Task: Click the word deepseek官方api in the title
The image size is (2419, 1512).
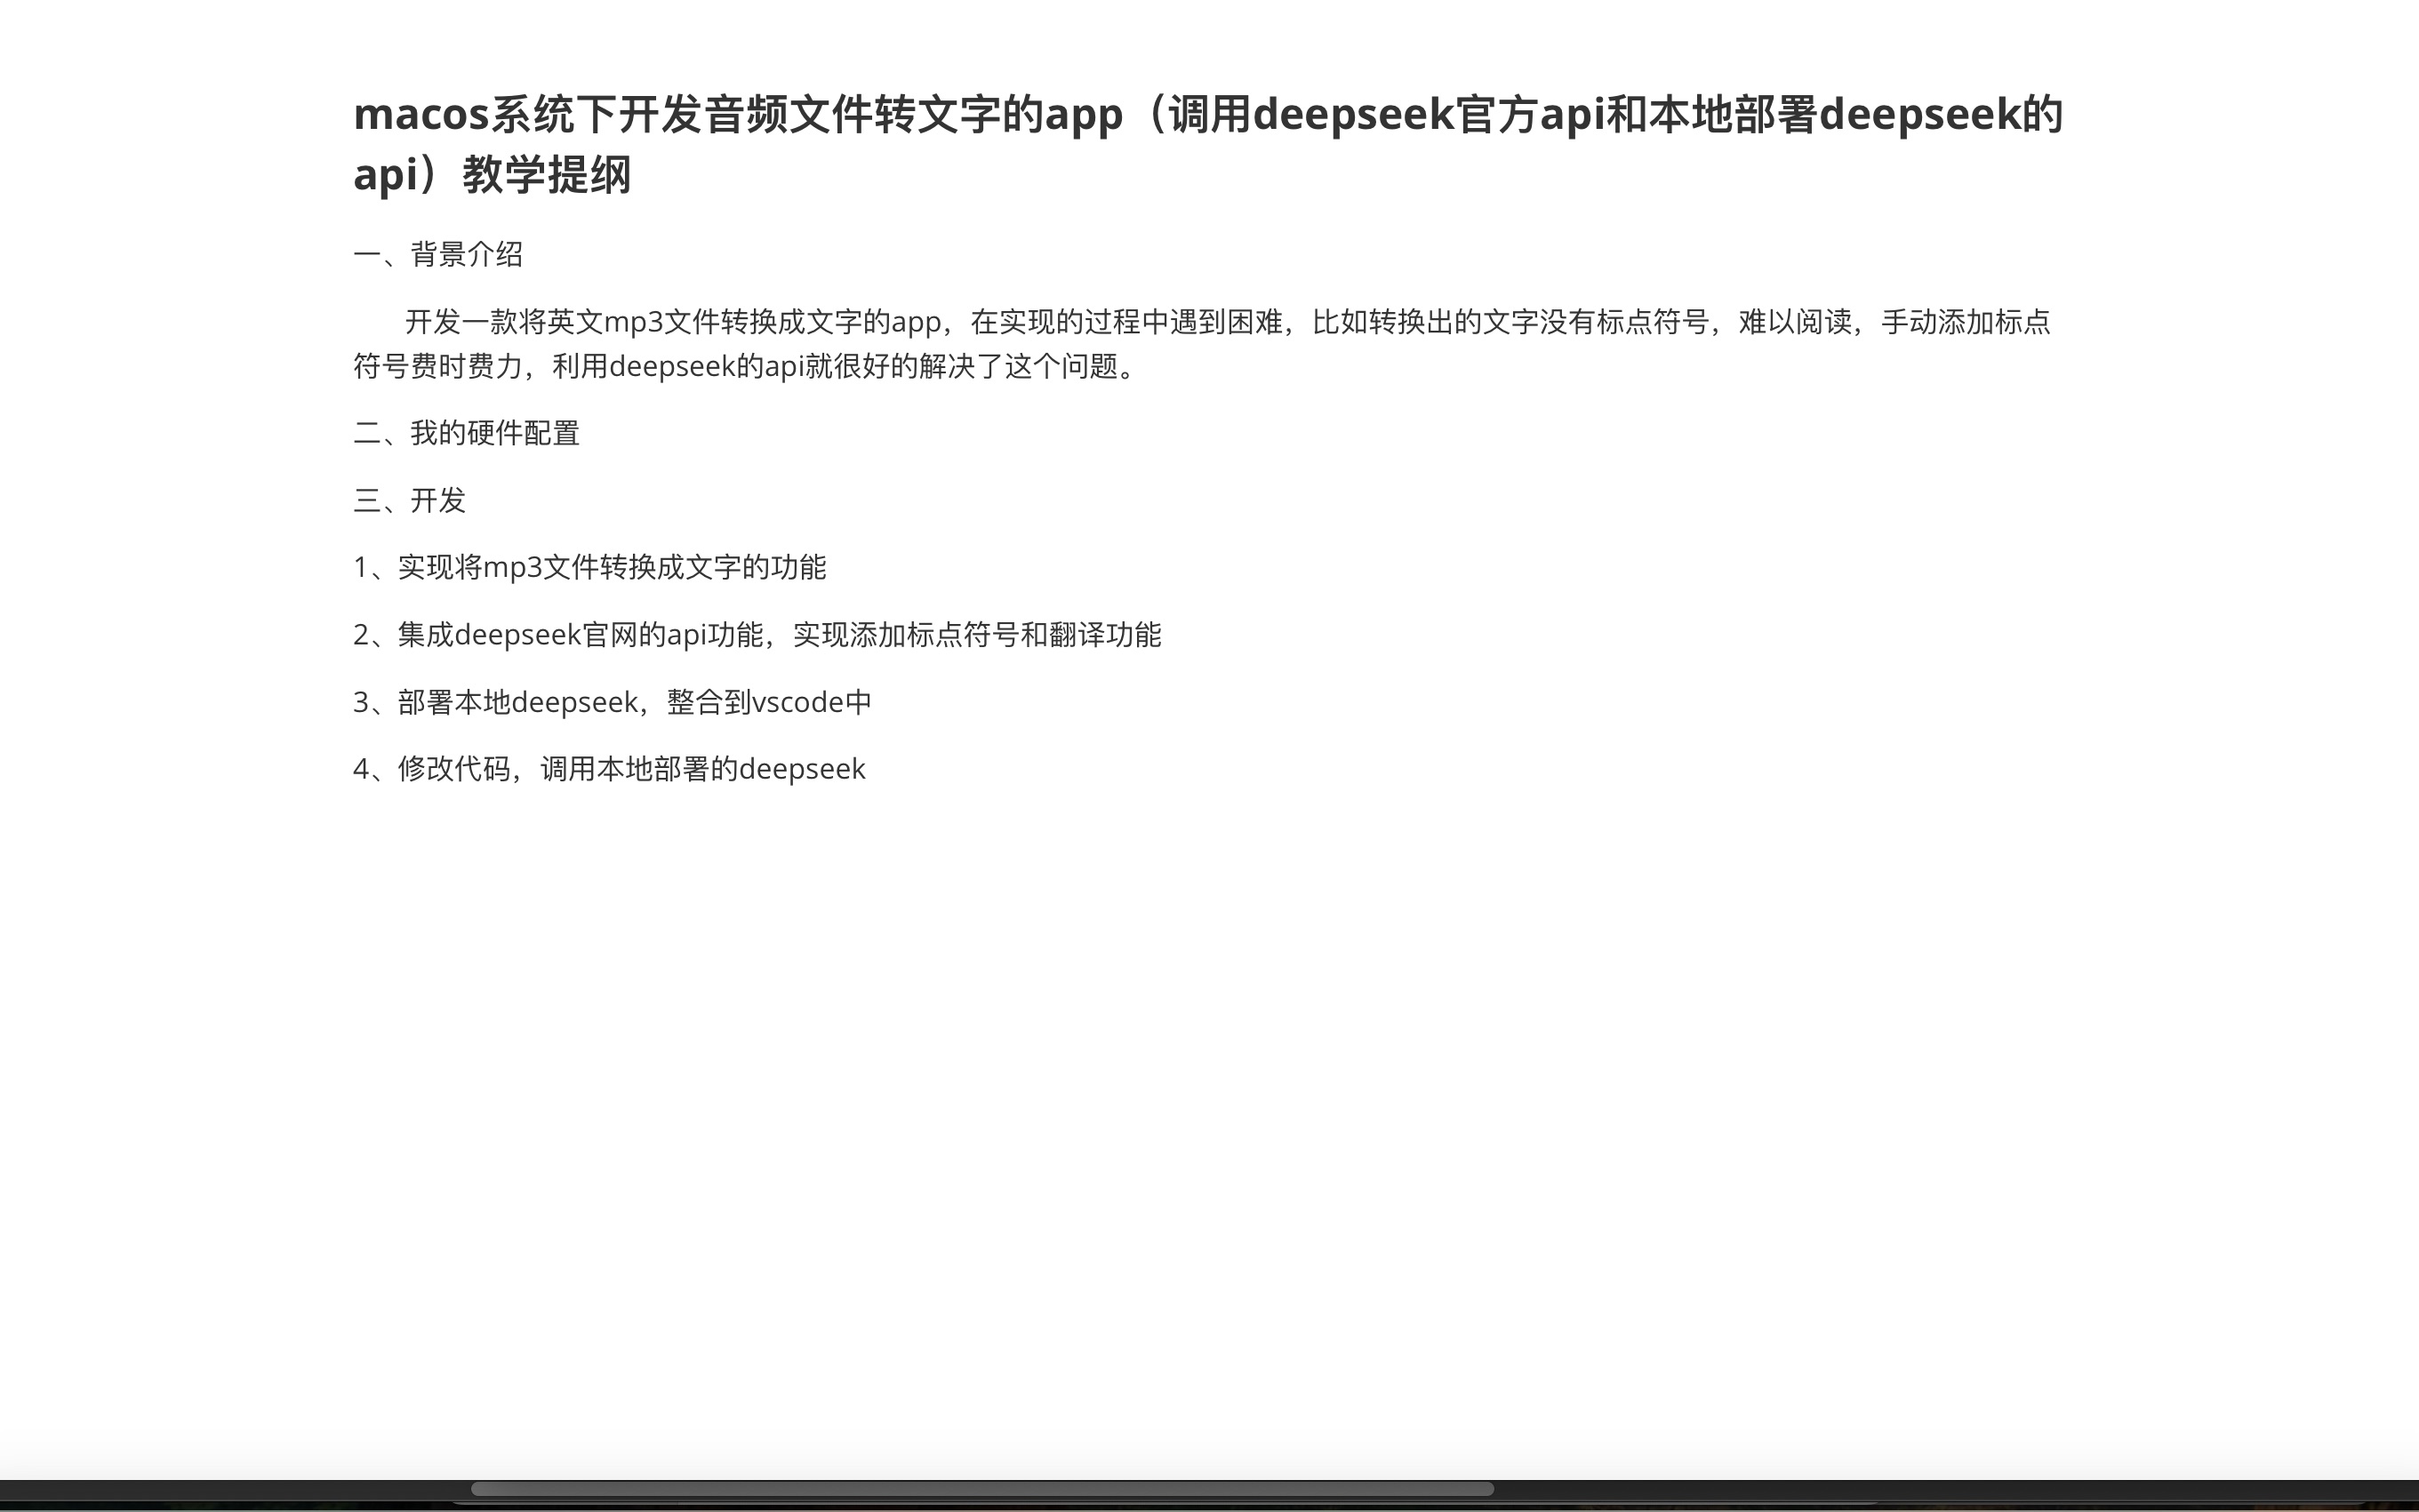Action: tap(1428, 114)
